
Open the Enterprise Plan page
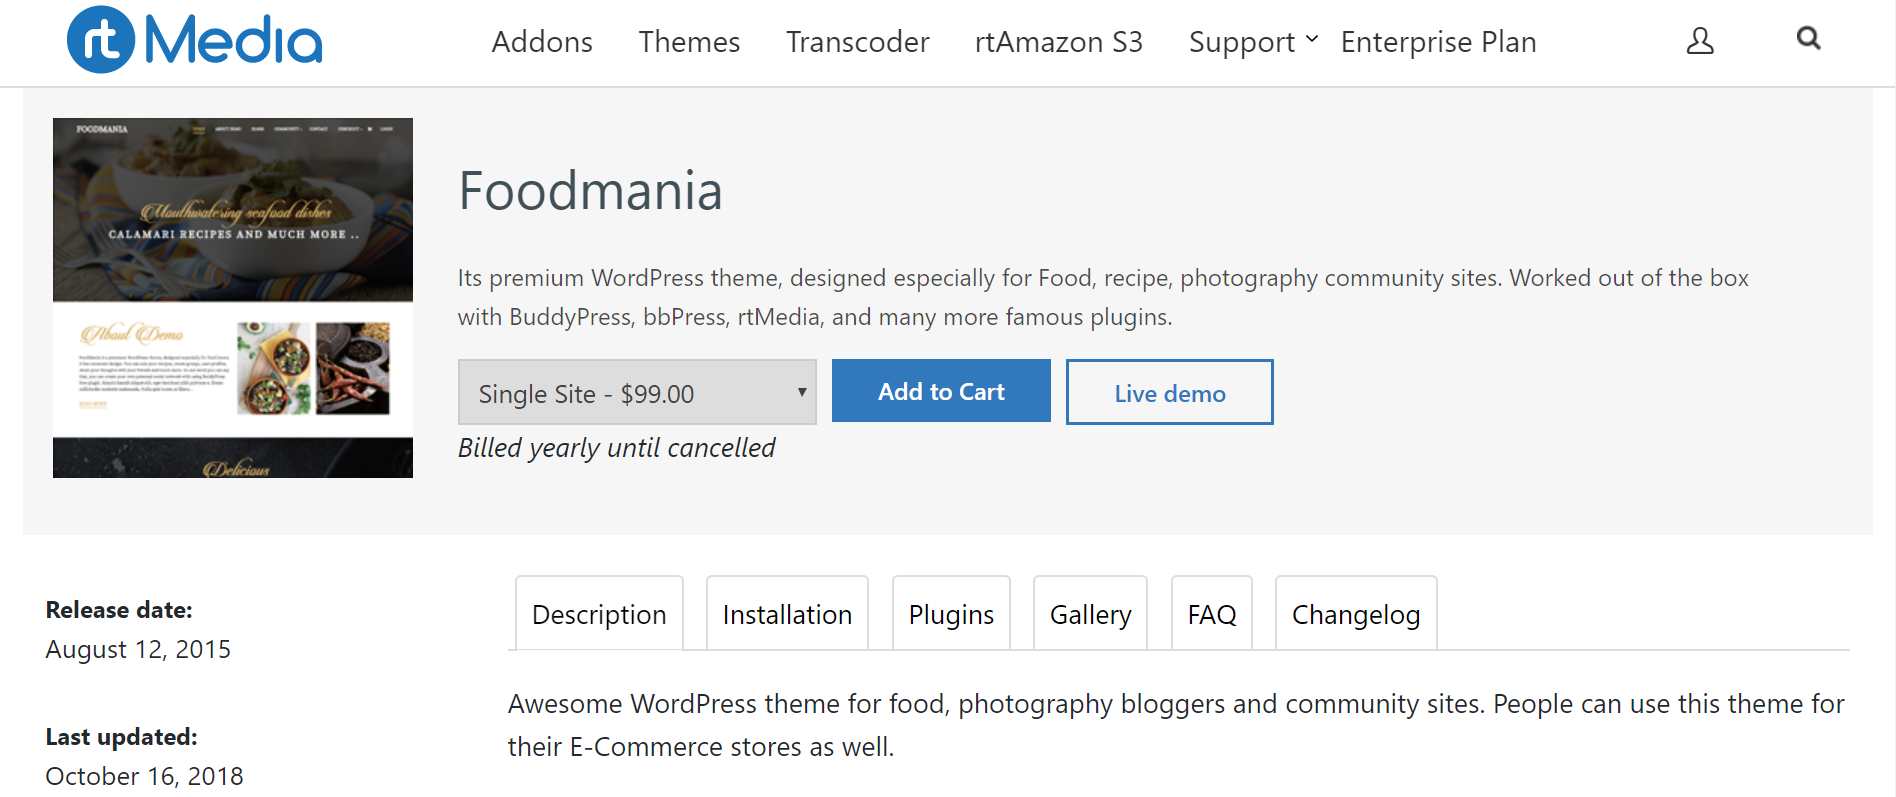(1437, 42)
